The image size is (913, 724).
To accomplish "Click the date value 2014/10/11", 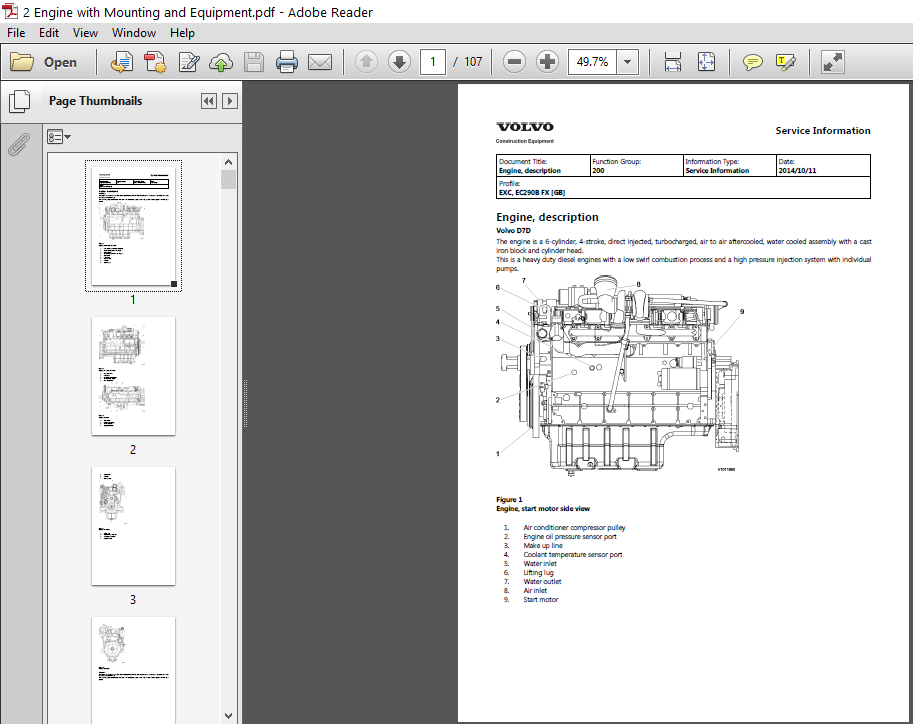I will click(x=797, y=171).
